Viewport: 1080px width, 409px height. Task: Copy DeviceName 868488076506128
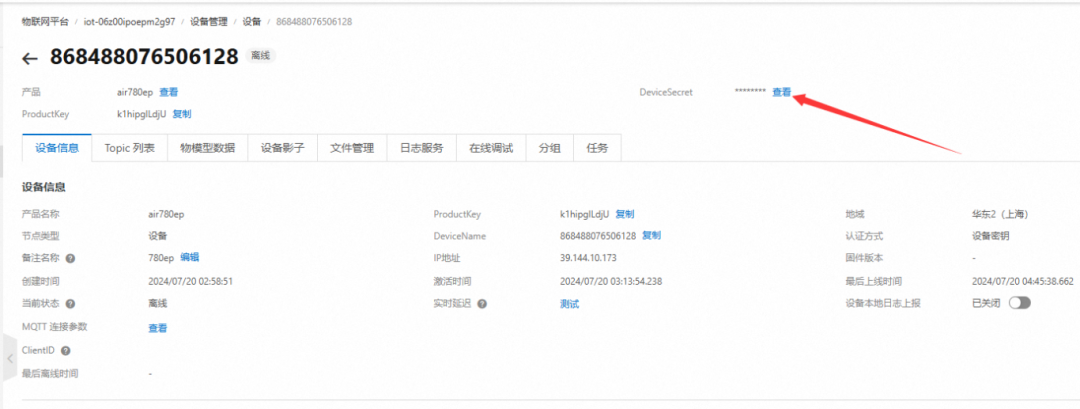(x=652, y=235)
